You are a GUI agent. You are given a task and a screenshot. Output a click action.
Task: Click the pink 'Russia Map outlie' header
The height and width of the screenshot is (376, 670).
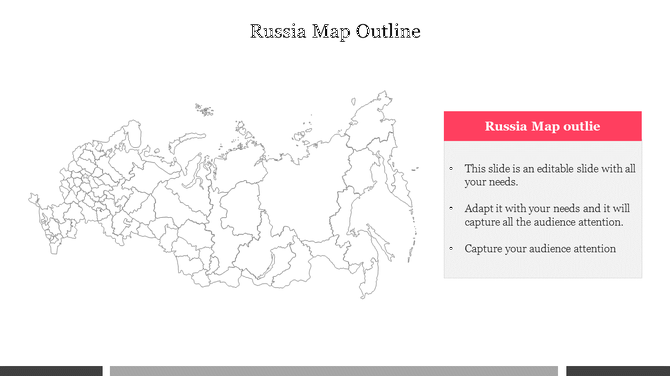543,126
